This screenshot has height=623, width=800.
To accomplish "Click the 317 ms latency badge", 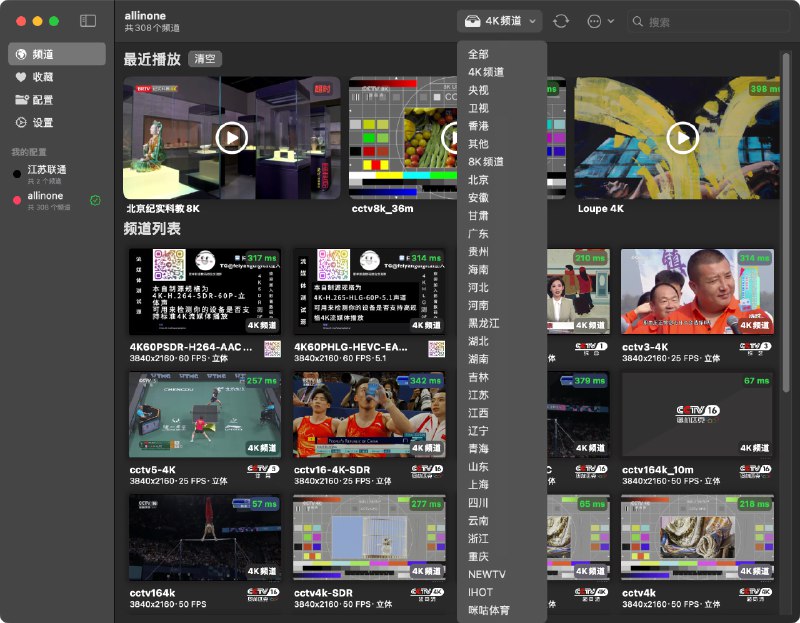I will 261,258.
